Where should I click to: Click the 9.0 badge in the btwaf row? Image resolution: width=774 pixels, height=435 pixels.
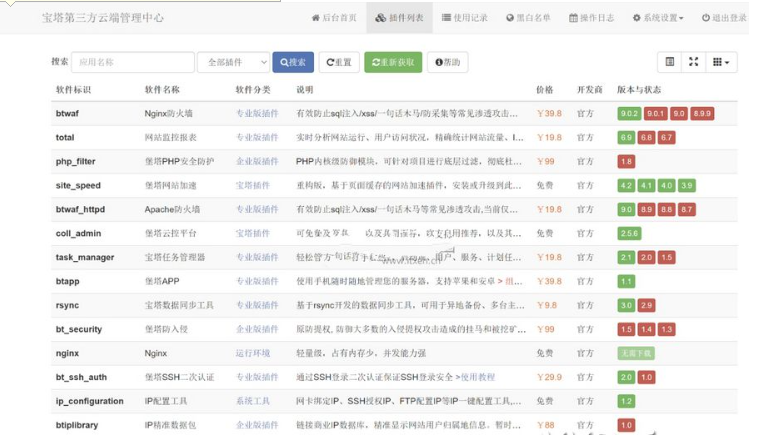(x=679, y=114)
